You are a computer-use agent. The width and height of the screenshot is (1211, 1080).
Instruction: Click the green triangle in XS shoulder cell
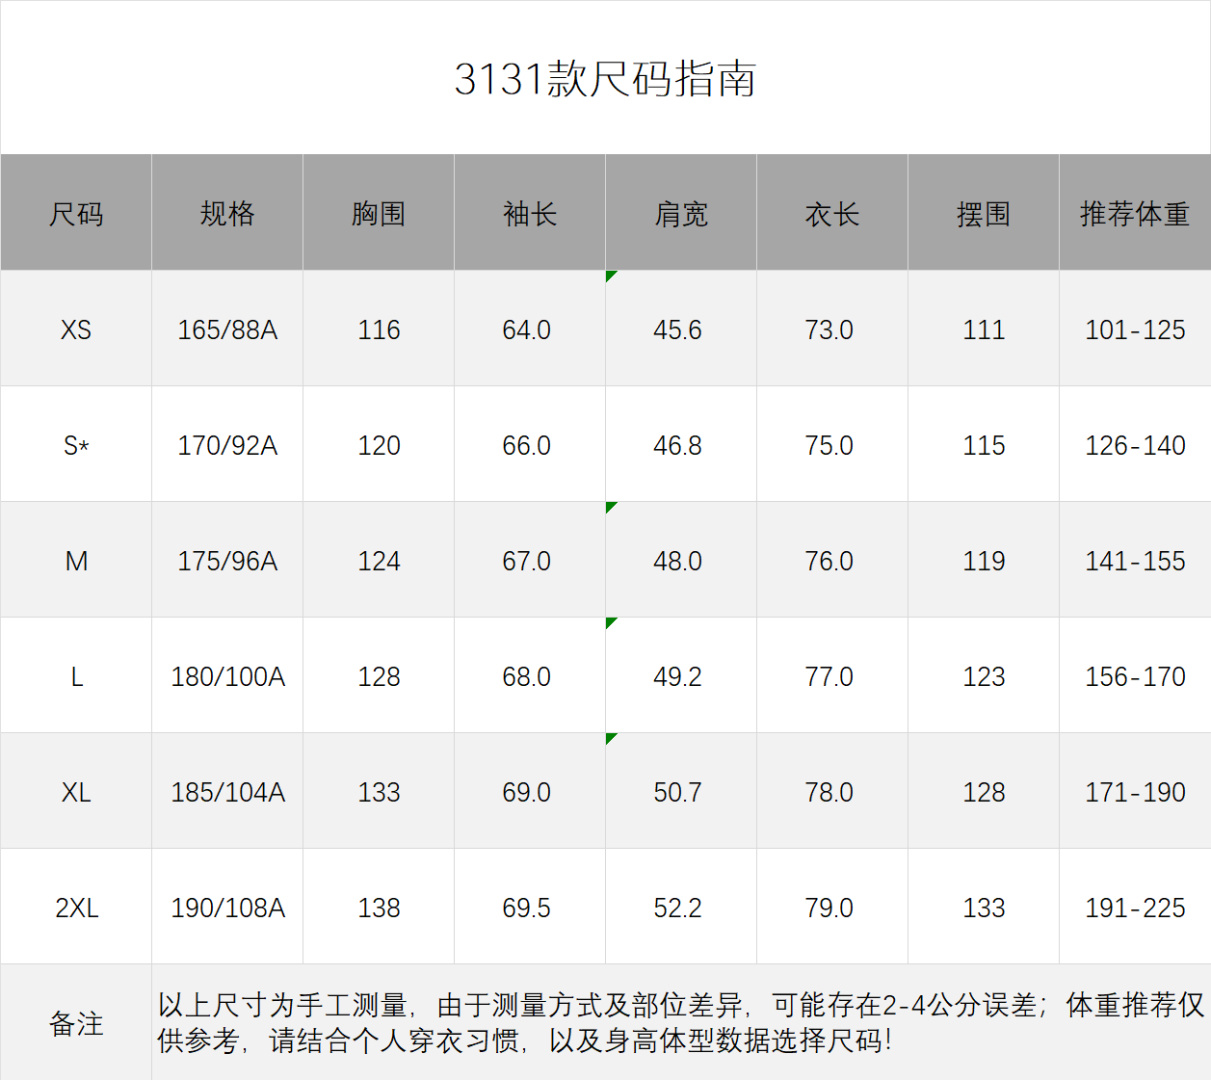click(610, 275)
